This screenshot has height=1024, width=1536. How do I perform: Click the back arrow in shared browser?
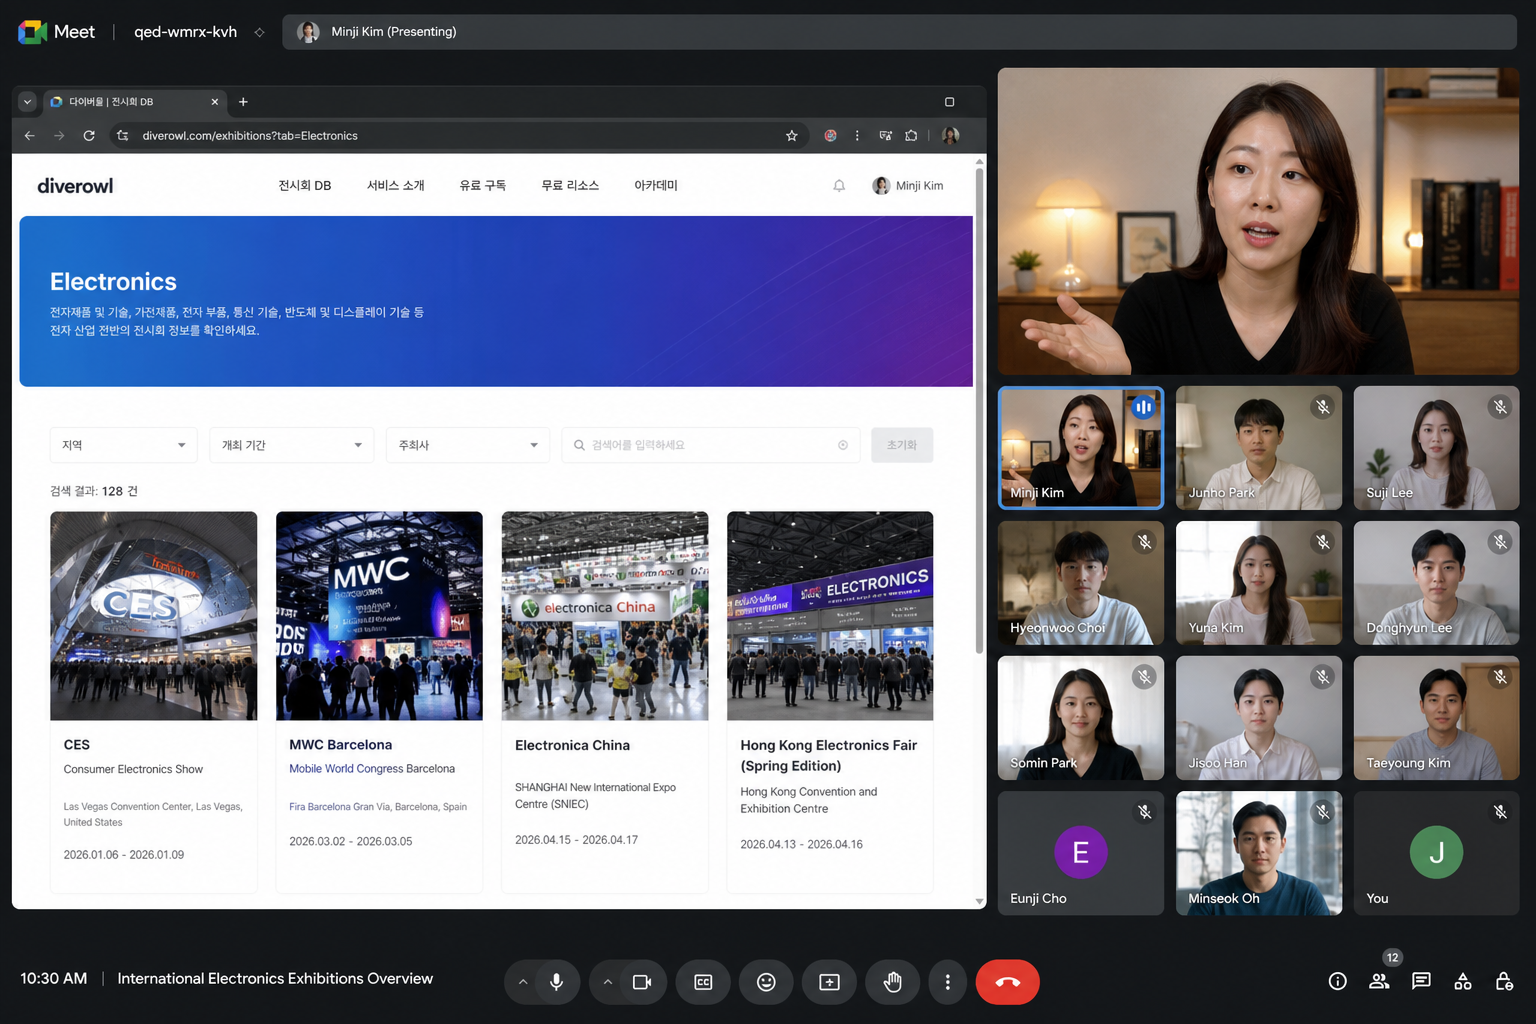(29, 136)
